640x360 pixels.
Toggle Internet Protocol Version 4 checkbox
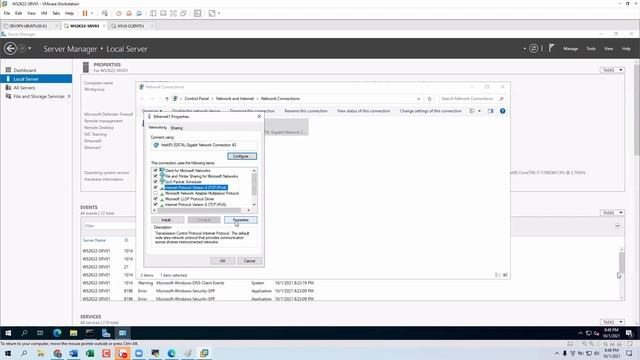[x=156, y=187]
